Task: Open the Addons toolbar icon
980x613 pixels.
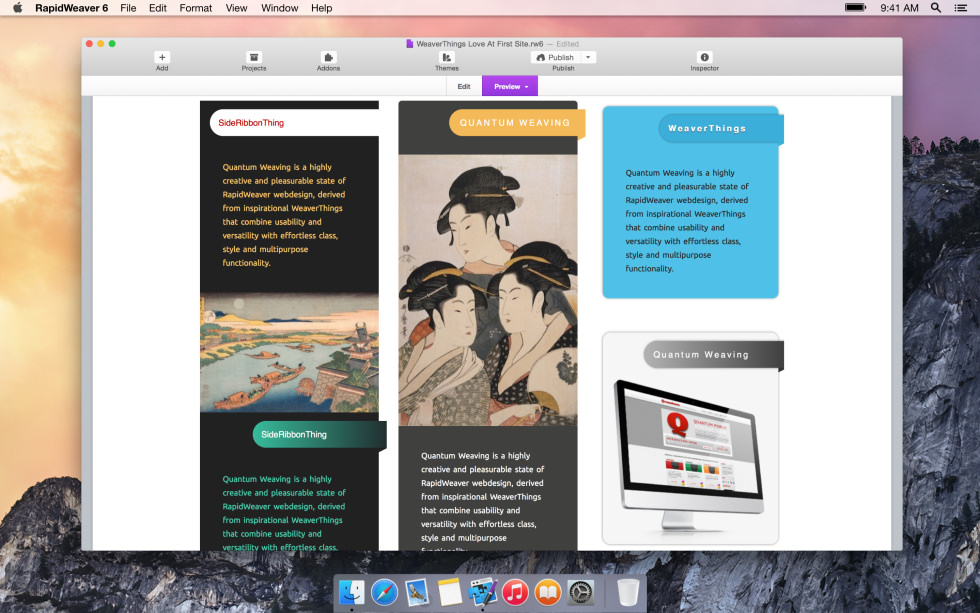Action: point(328,57)
